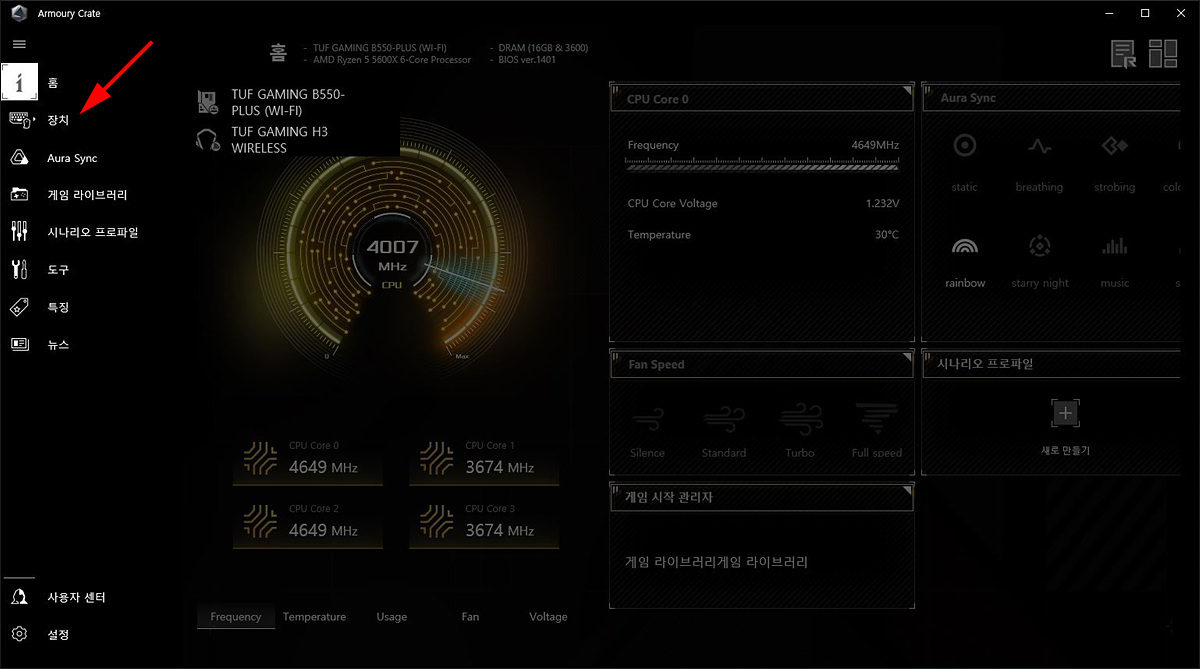Image resolution: width=1200 pixels, height=669 pixels.
Task: Click the 4649MHz Frequency value
Action: click(875, 146)
